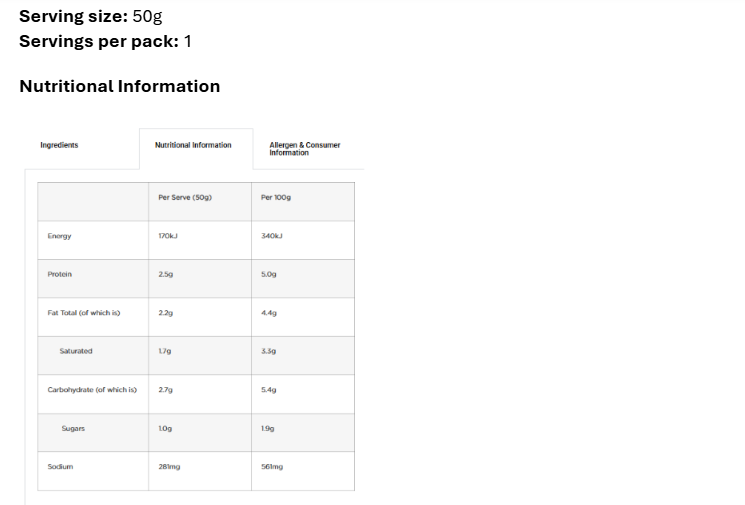Select the Sugars row label
Image resolution: width=745 pixels, height=505 pixels.
coord(73,428)
